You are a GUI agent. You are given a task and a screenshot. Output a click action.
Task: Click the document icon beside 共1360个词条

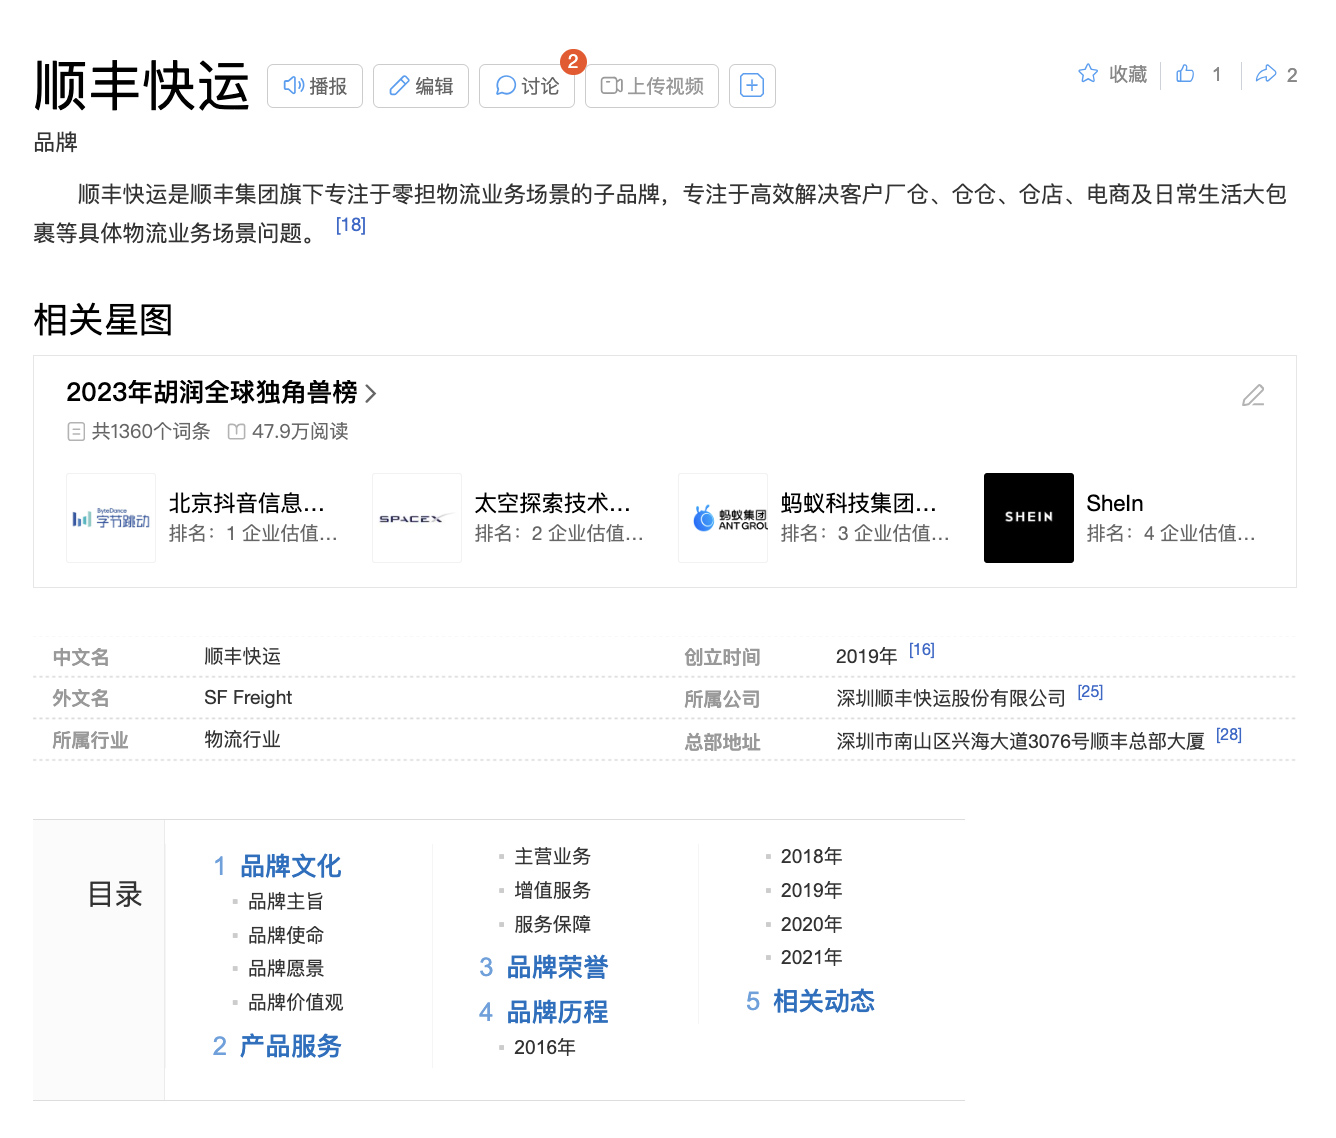tap(76, 432)
